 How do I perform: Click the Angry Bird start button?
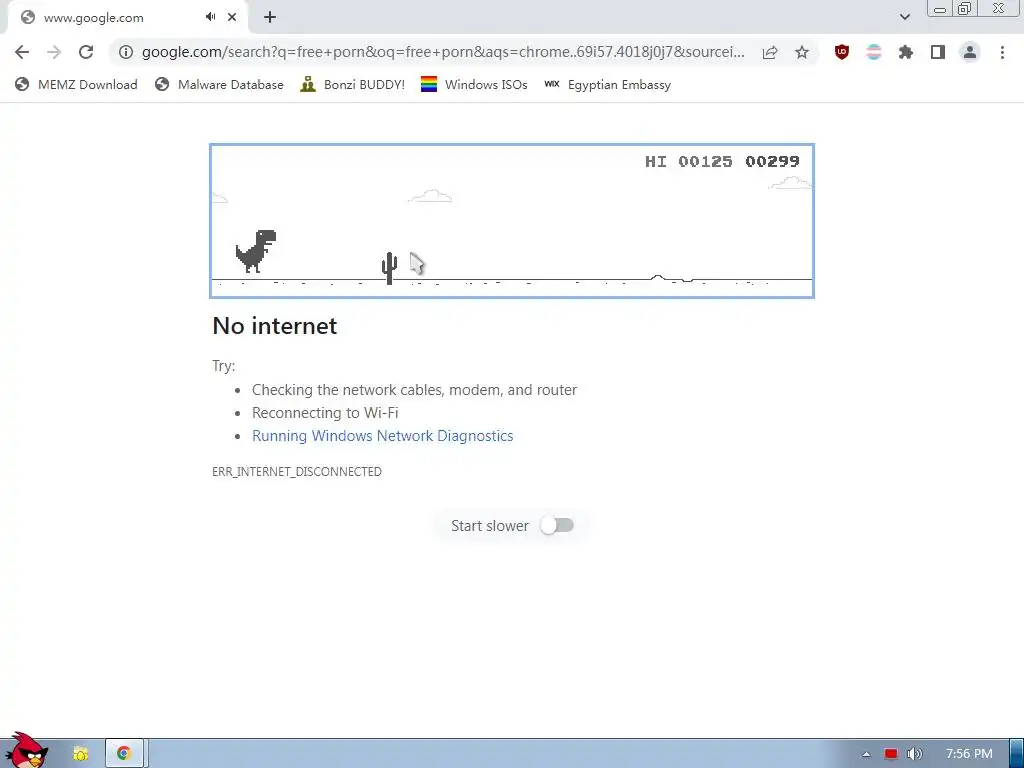(25, 751)
